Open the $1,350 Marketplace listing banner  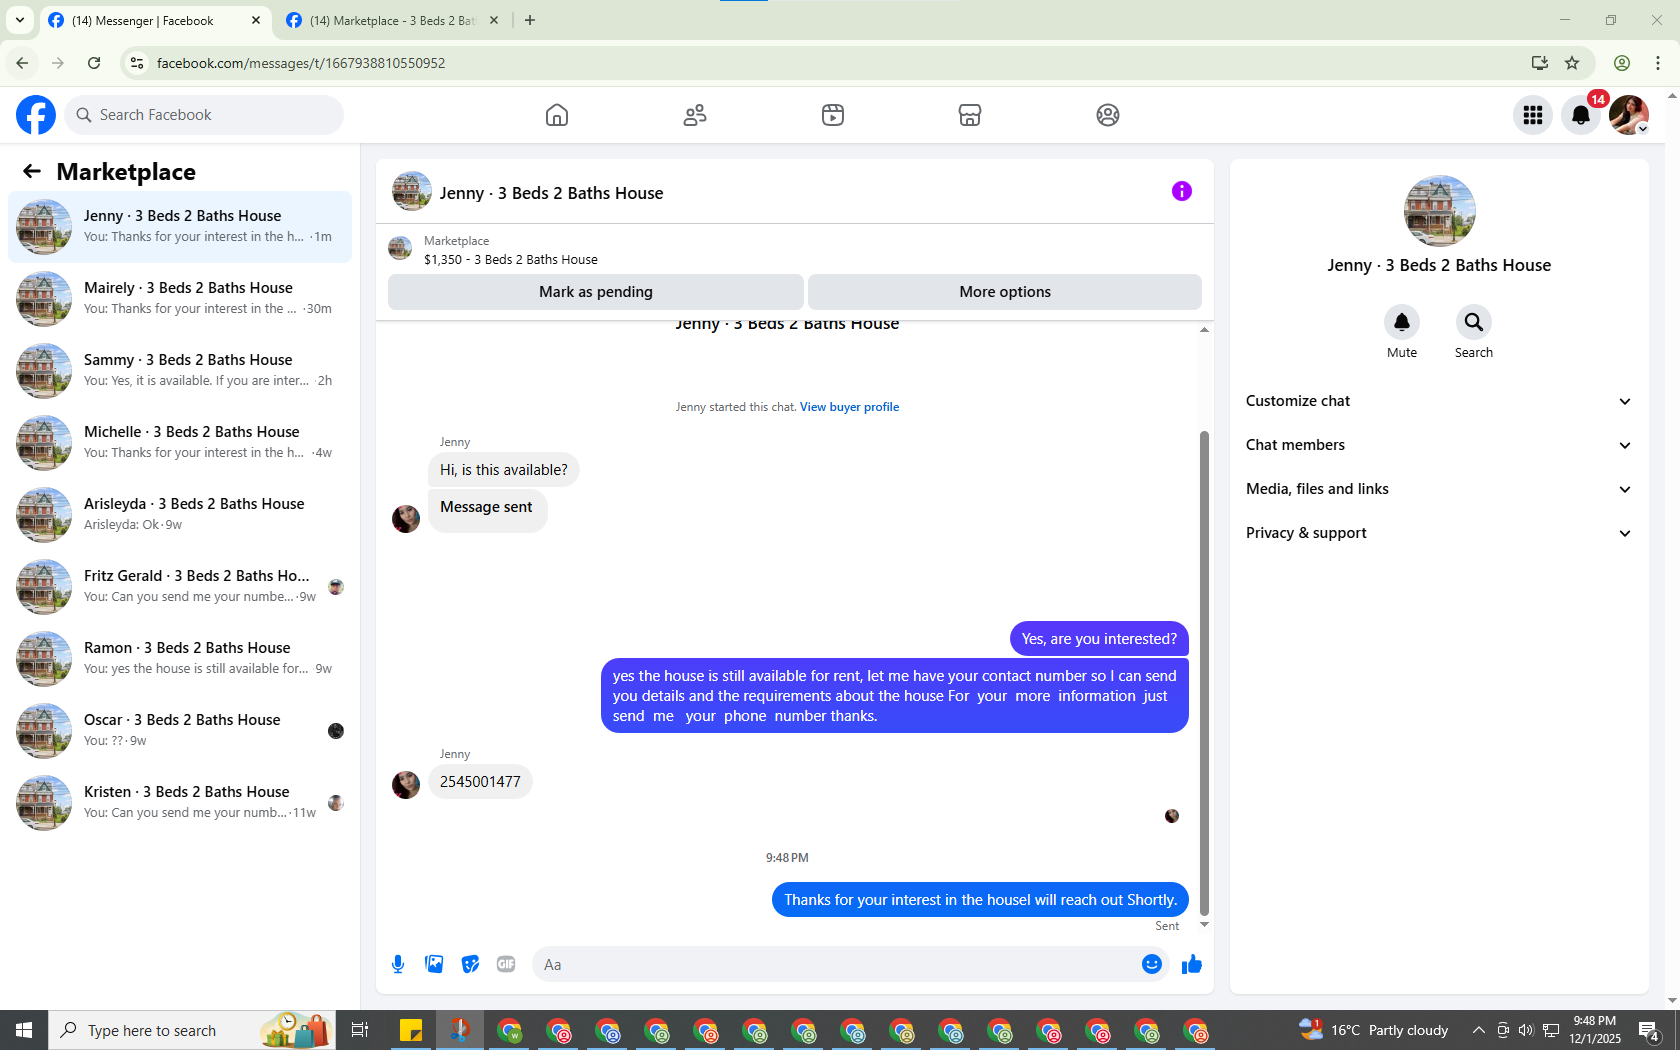[x=794, y=250]
